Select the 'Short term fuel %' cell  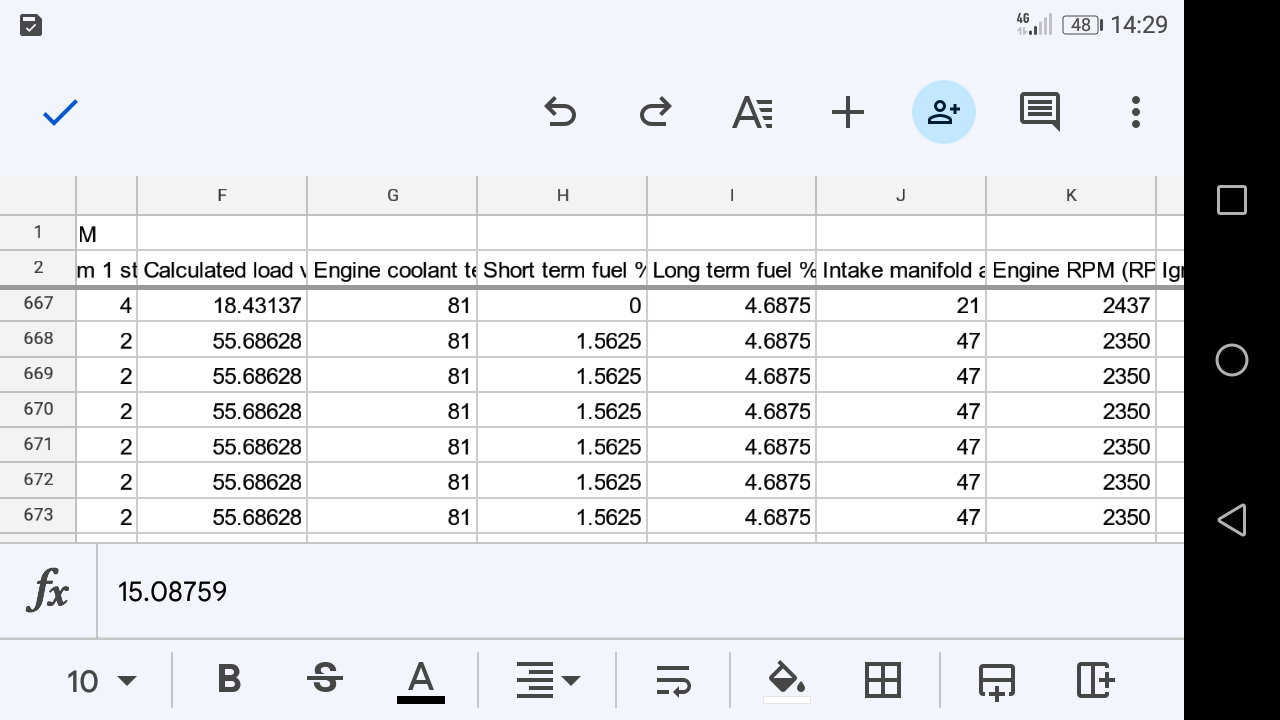click(562, 269)
